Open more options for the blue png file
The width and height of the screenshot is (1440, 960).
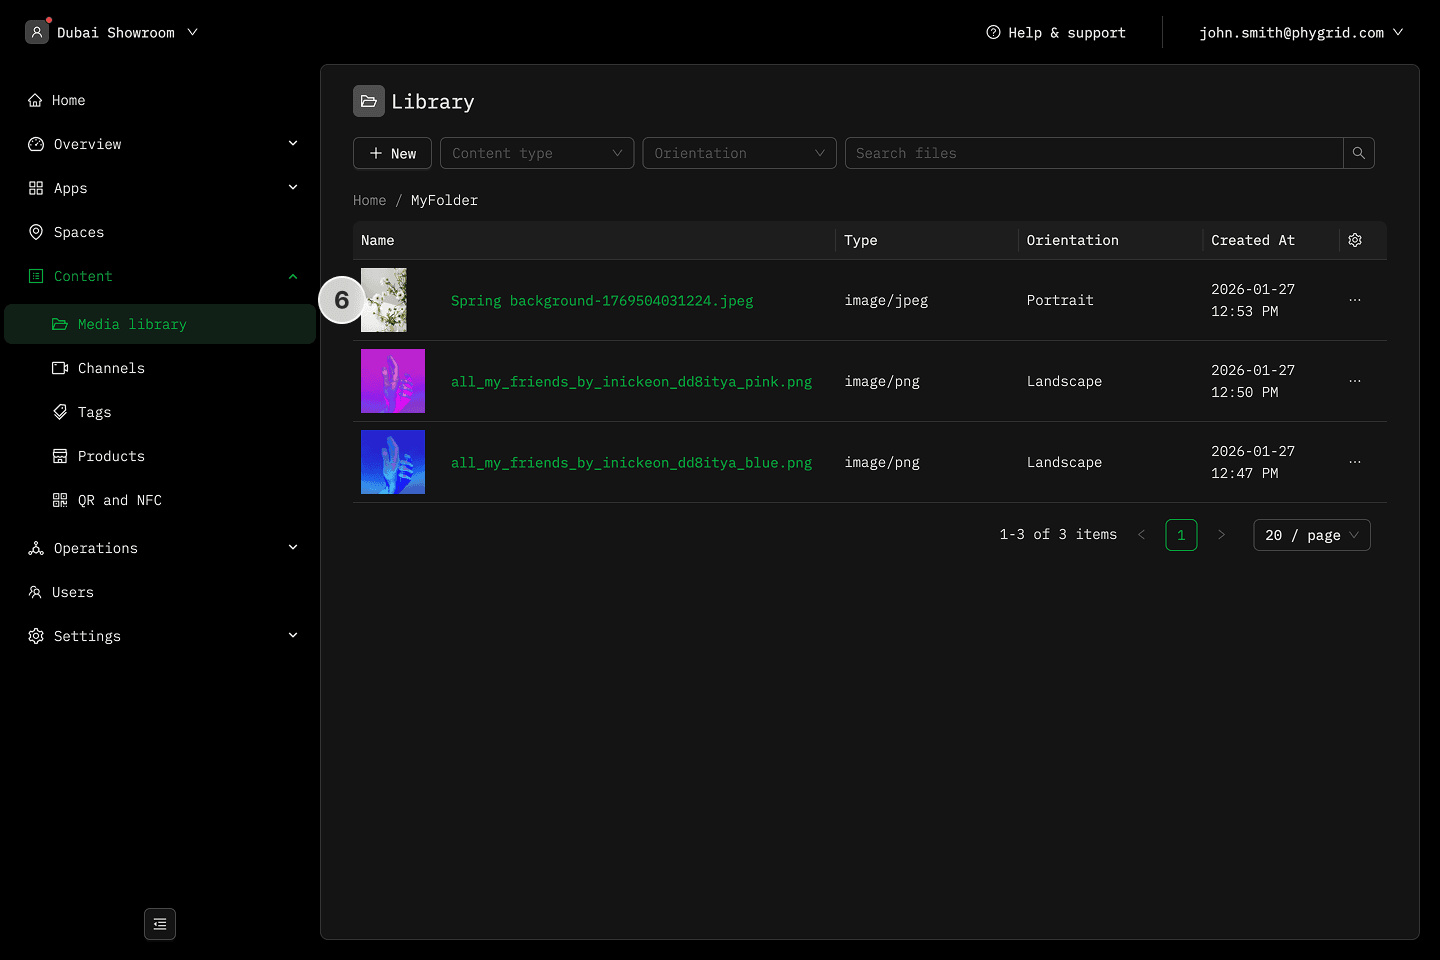pyautogui.click(x=1355, y=462)
